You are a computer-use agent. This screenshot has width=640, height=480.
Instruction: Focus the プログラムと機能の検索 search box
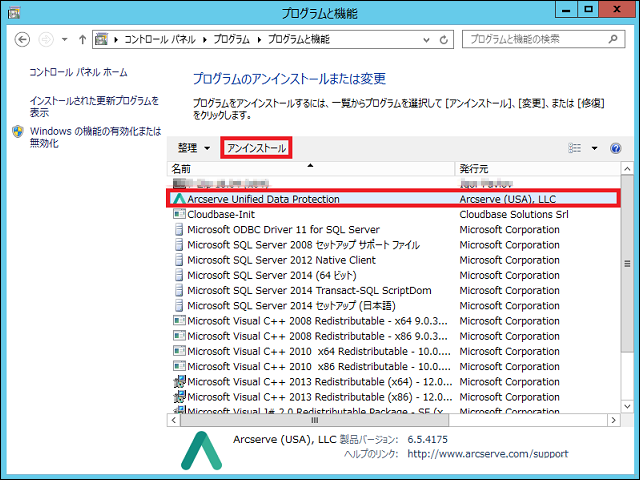click(543, 39)
